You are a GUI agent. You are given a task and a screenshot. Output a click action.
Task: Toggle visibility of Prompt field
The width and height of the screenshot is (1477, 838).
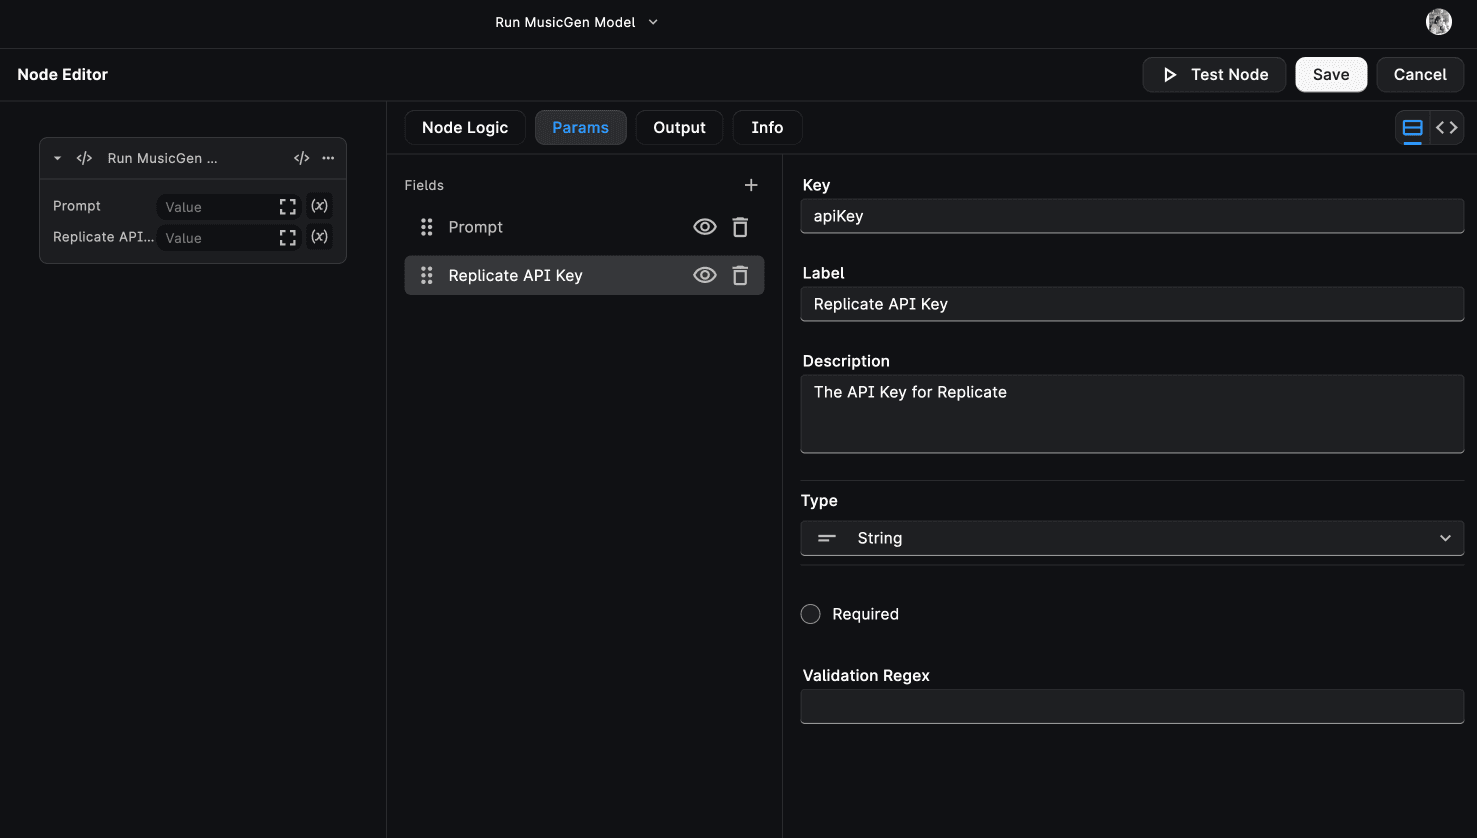[705, 227]
